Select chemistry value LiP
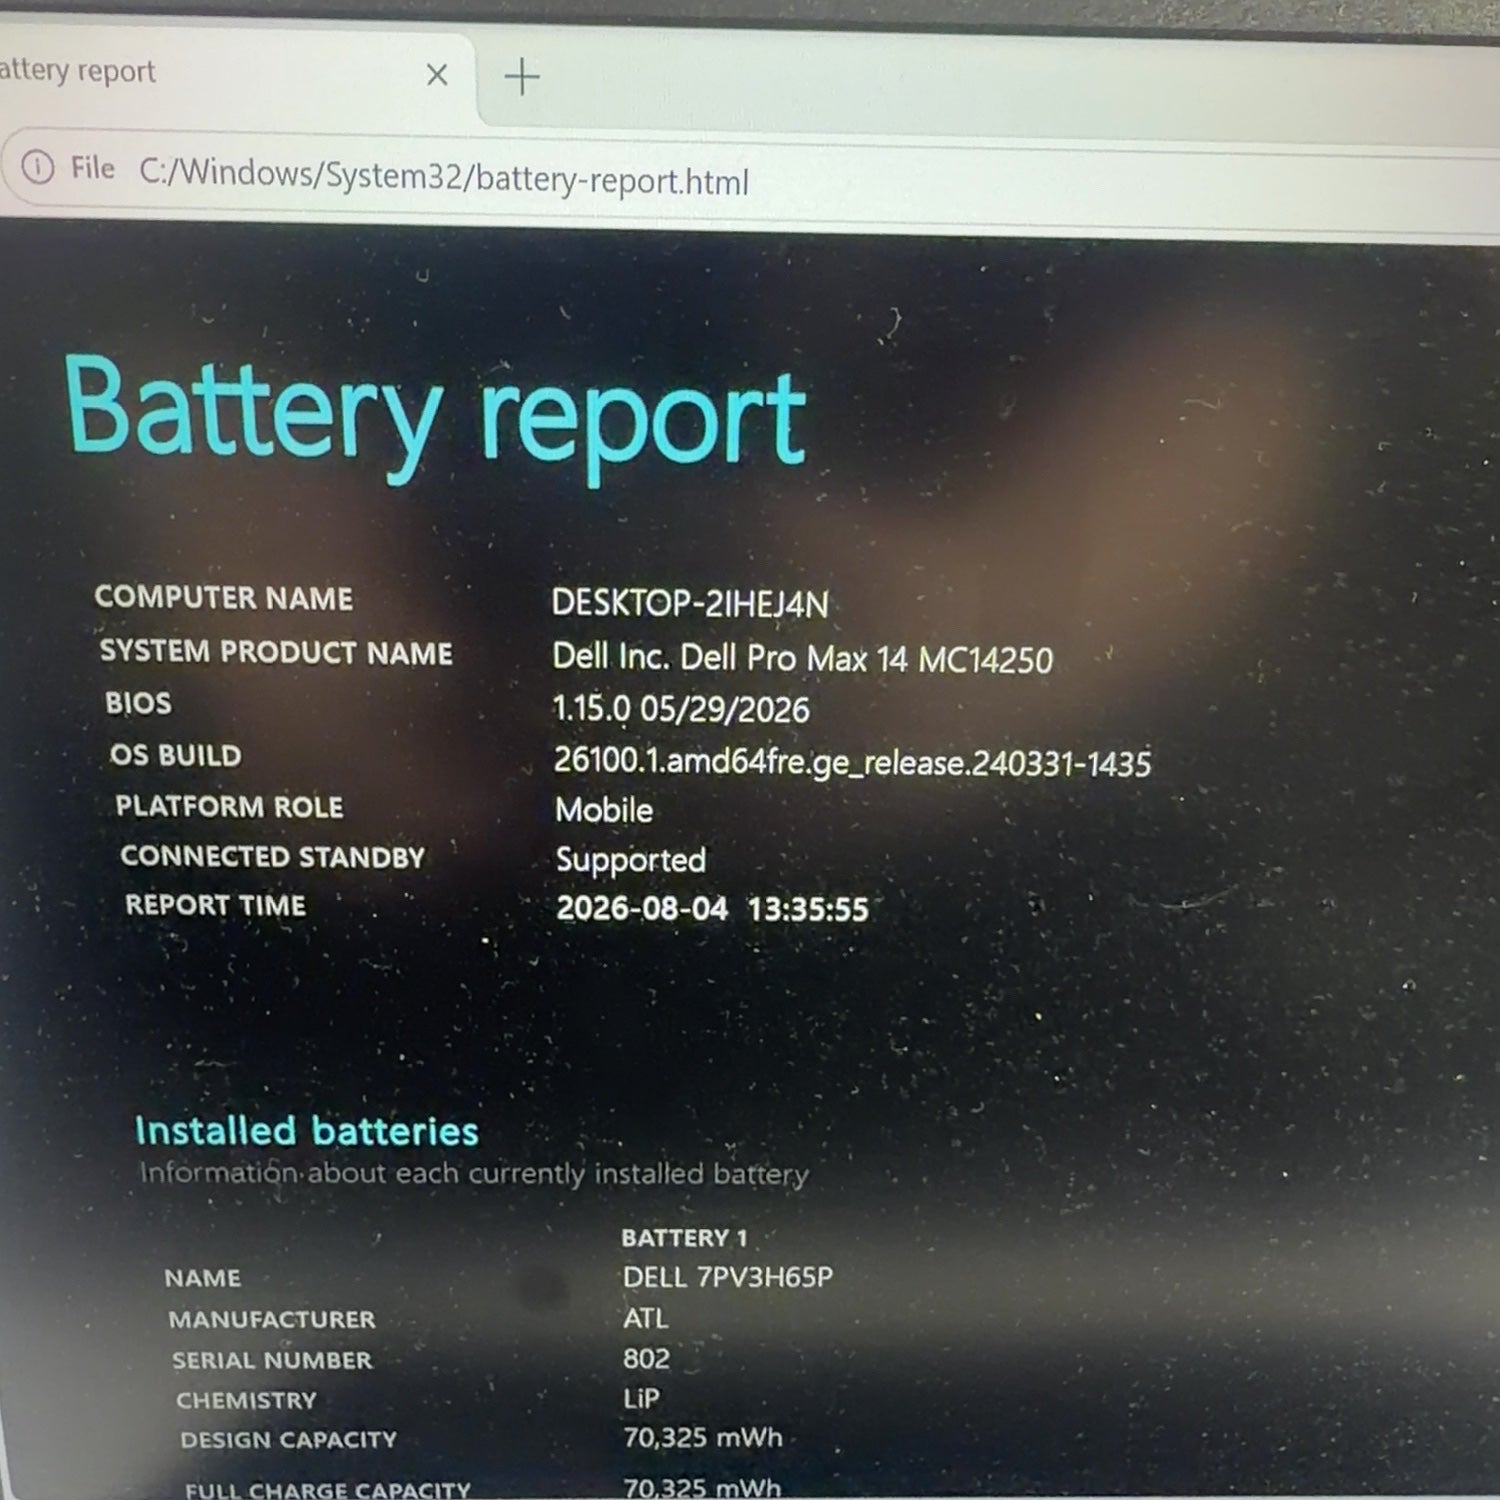 641,1398
